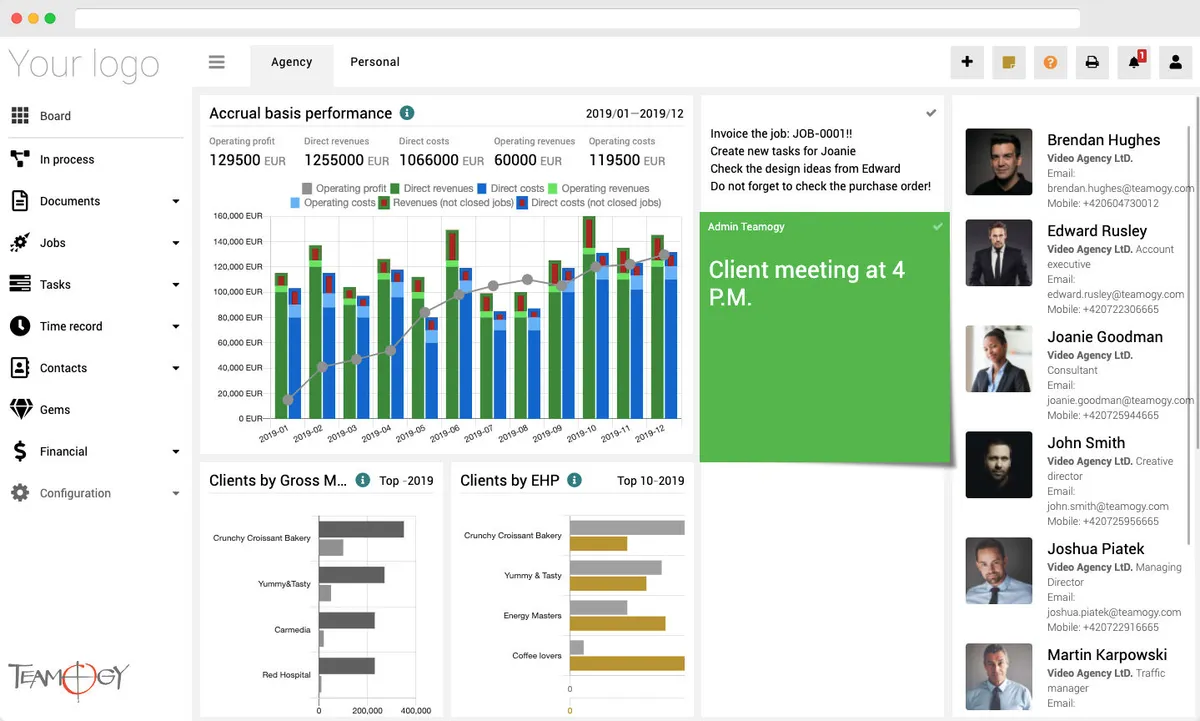Toggle Direct revenues legend series
Screen dimensions: 1200x721
click(x=431, y=188)
